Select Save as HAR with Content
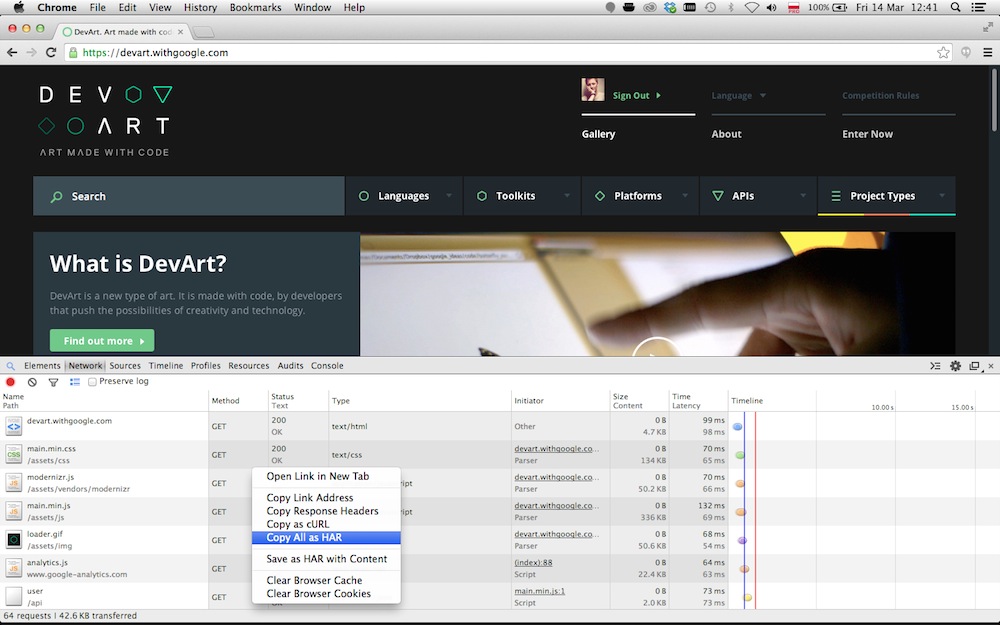This screenshot has width=1000, height=625. pyautogui.click(x=326, y=559)
